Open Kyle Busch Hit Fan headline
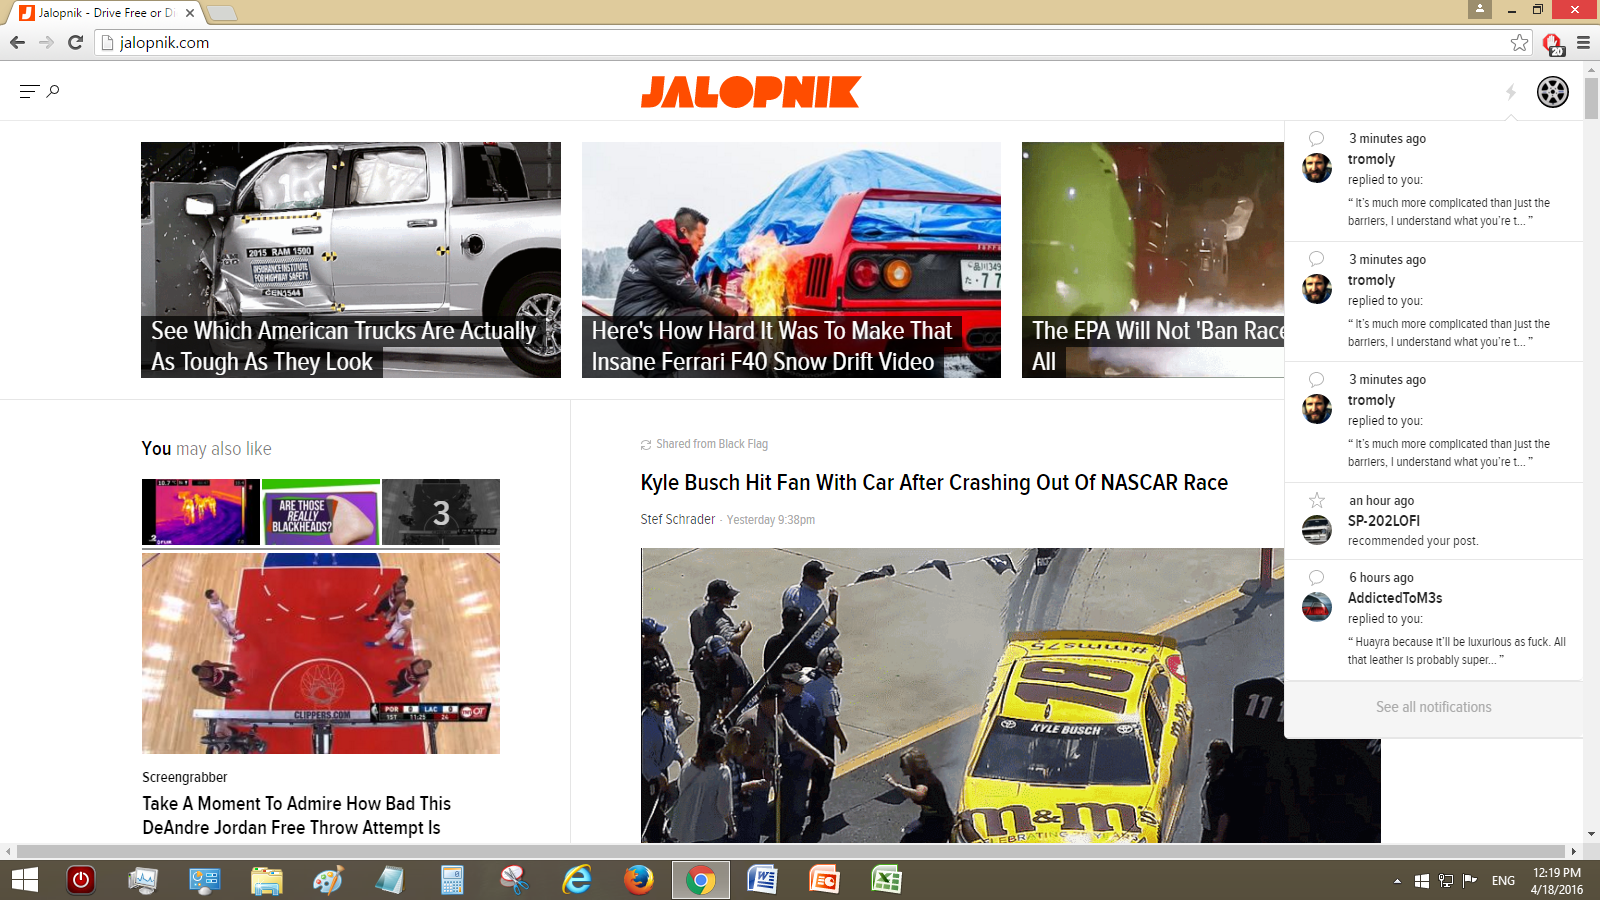 [934, 482]
